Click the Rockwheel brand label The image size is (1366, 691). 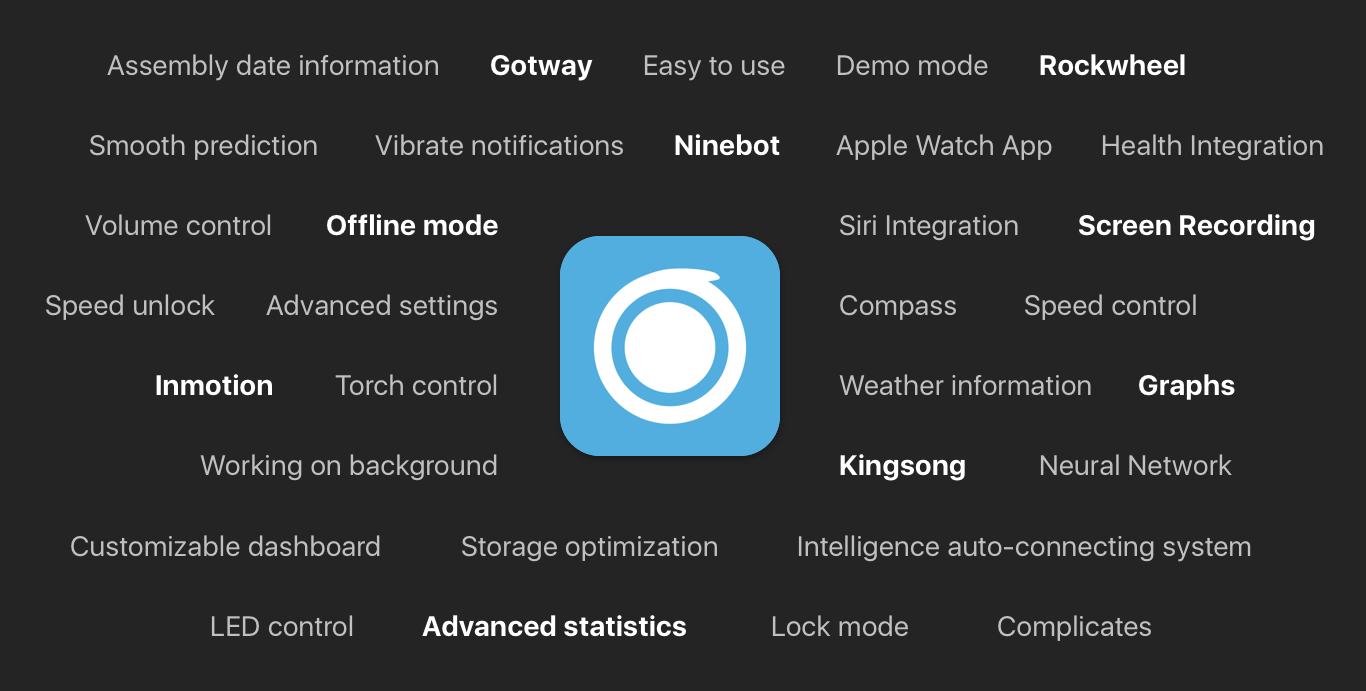point(1112,66)
